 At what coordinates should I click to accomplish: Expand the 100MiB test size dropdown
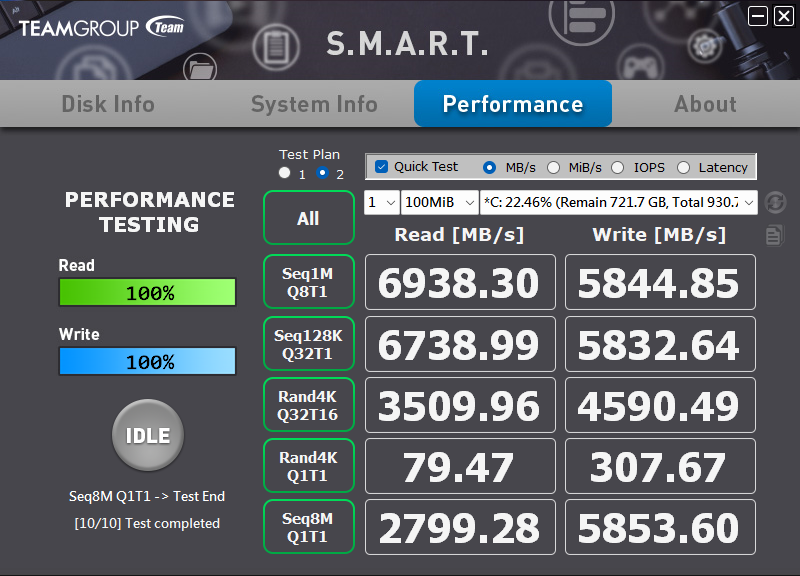point(439,203)
